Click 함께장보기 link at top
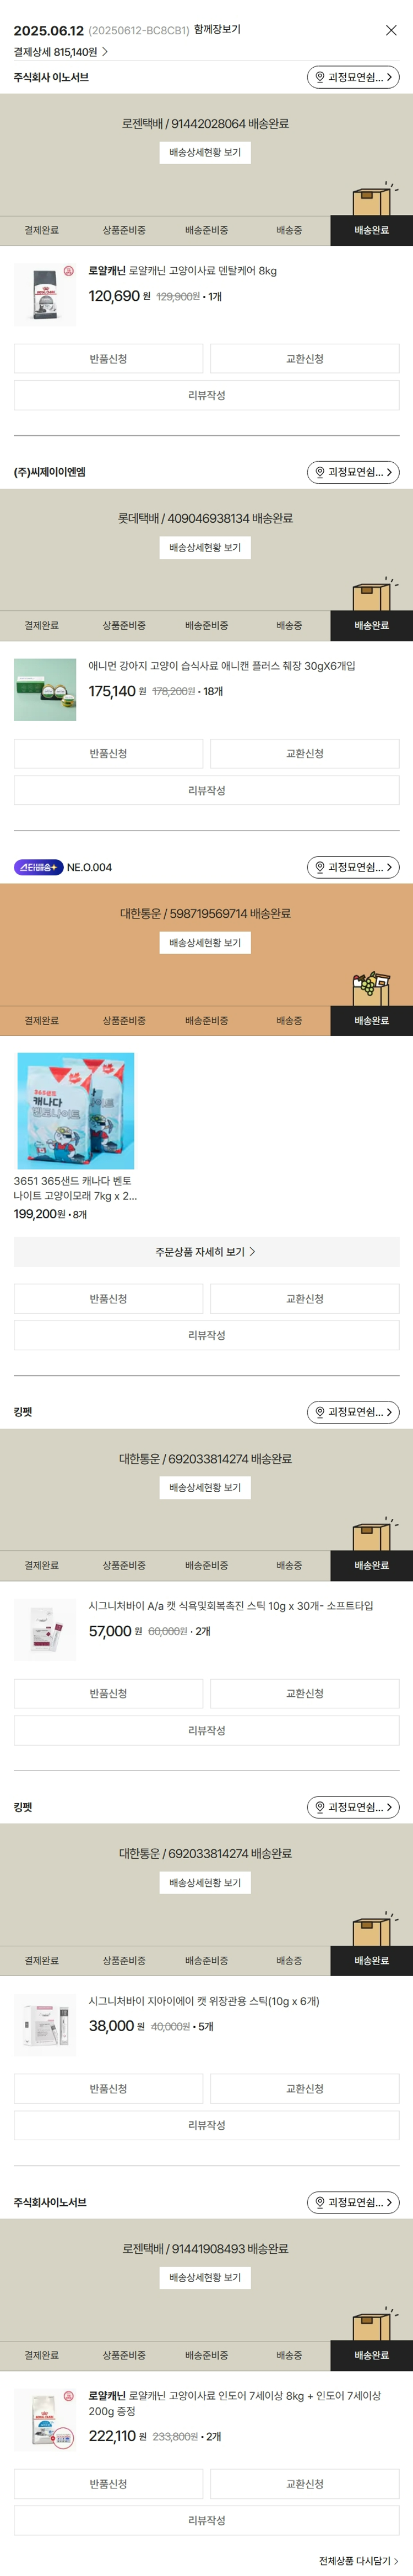 pyautogui.click(x=217, y=30)
